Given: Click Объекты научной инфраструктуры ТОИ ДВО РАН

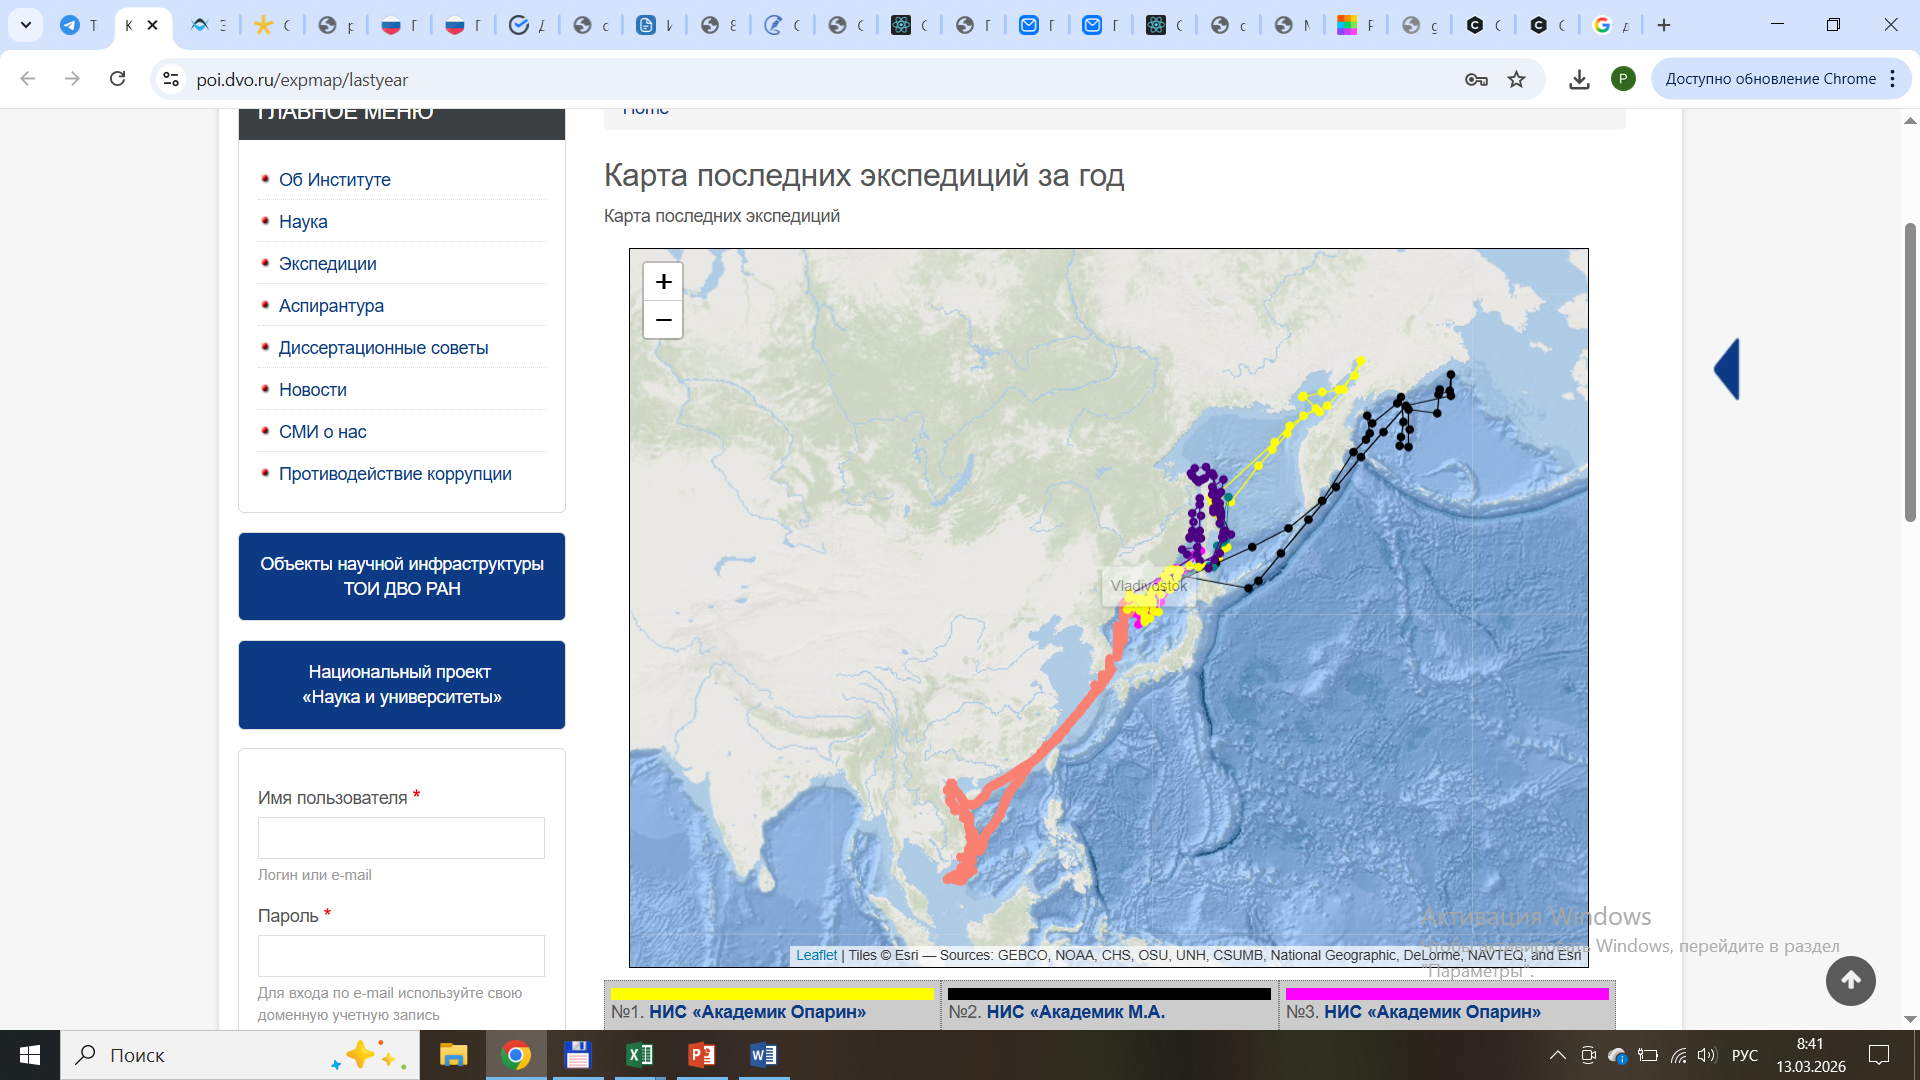Looking at the screenshot, I should point(402,576).
